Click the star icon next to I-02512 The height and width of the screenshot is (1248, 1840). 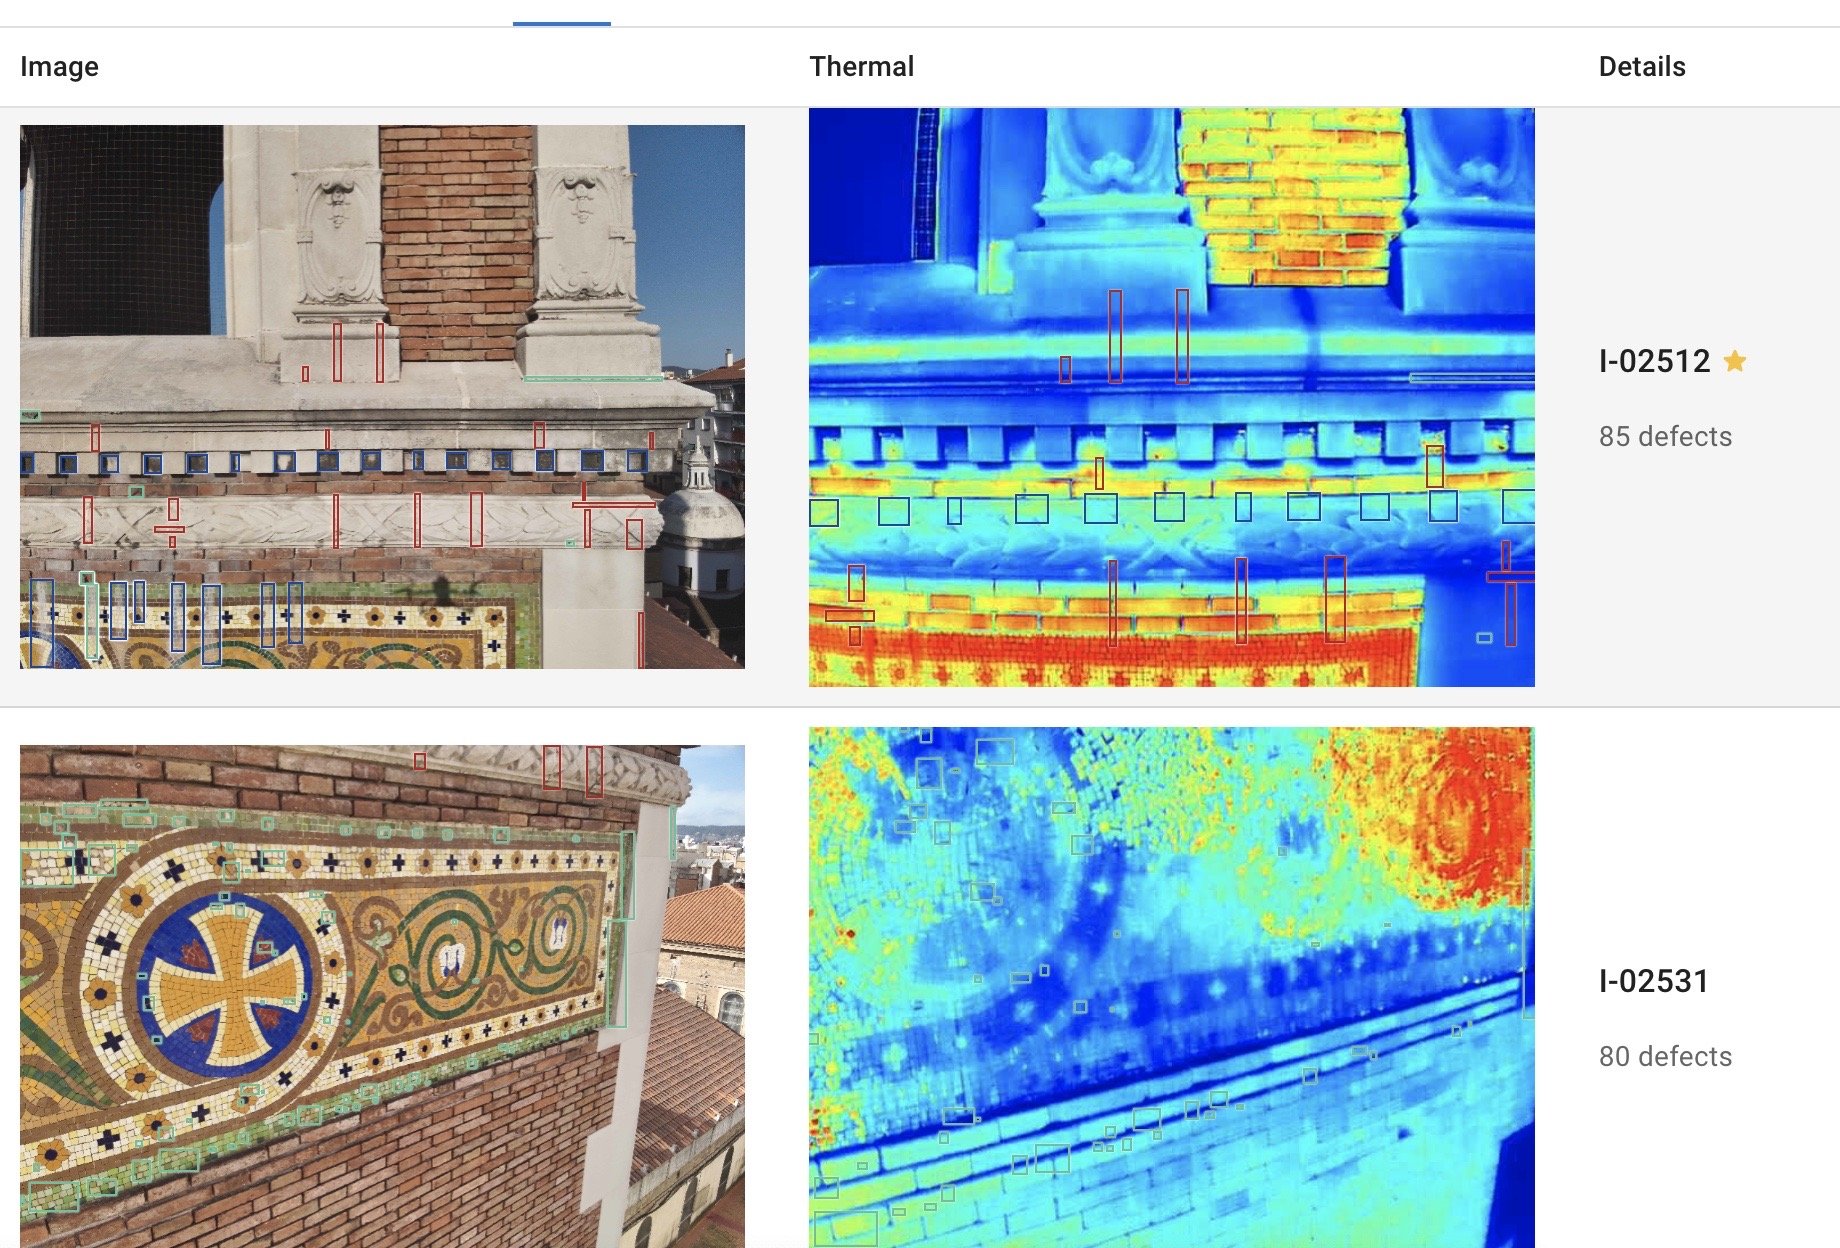point(1735,361)
